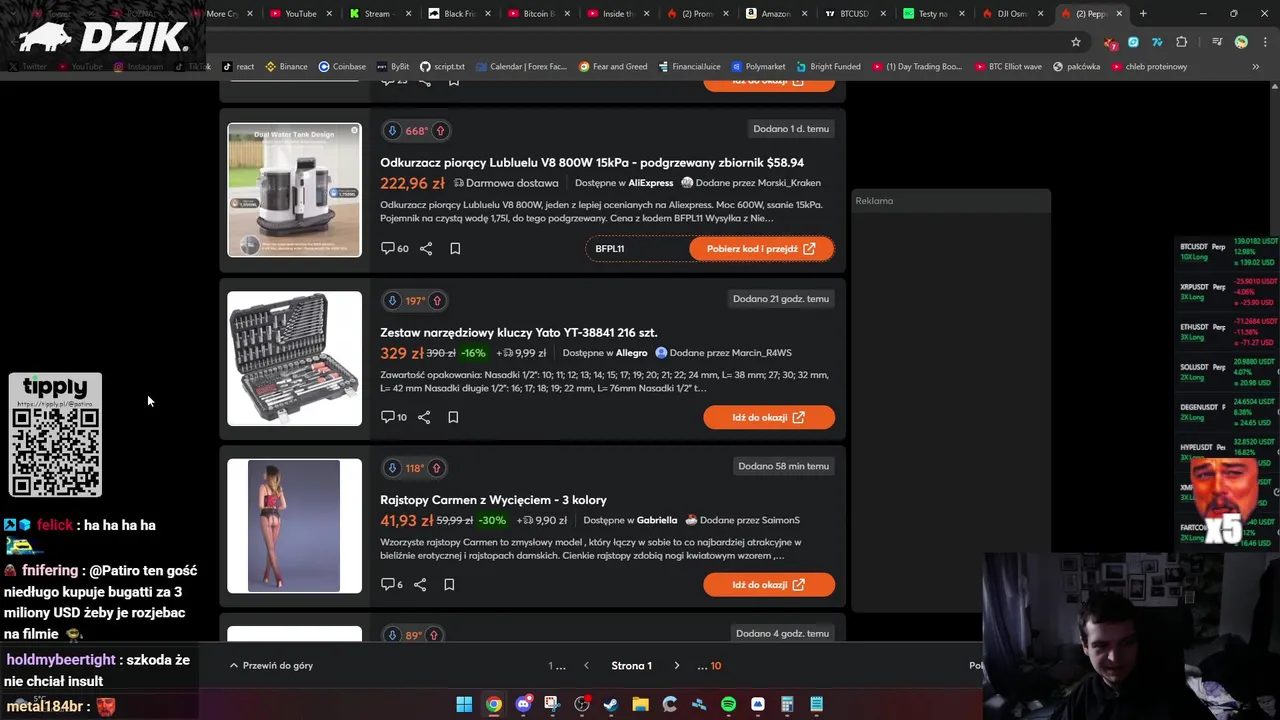The height and width of the screenshot is (720, 1280).
Task: Open Rajstopy Carmen z Wycięciem title
Action: coord(493,500)
